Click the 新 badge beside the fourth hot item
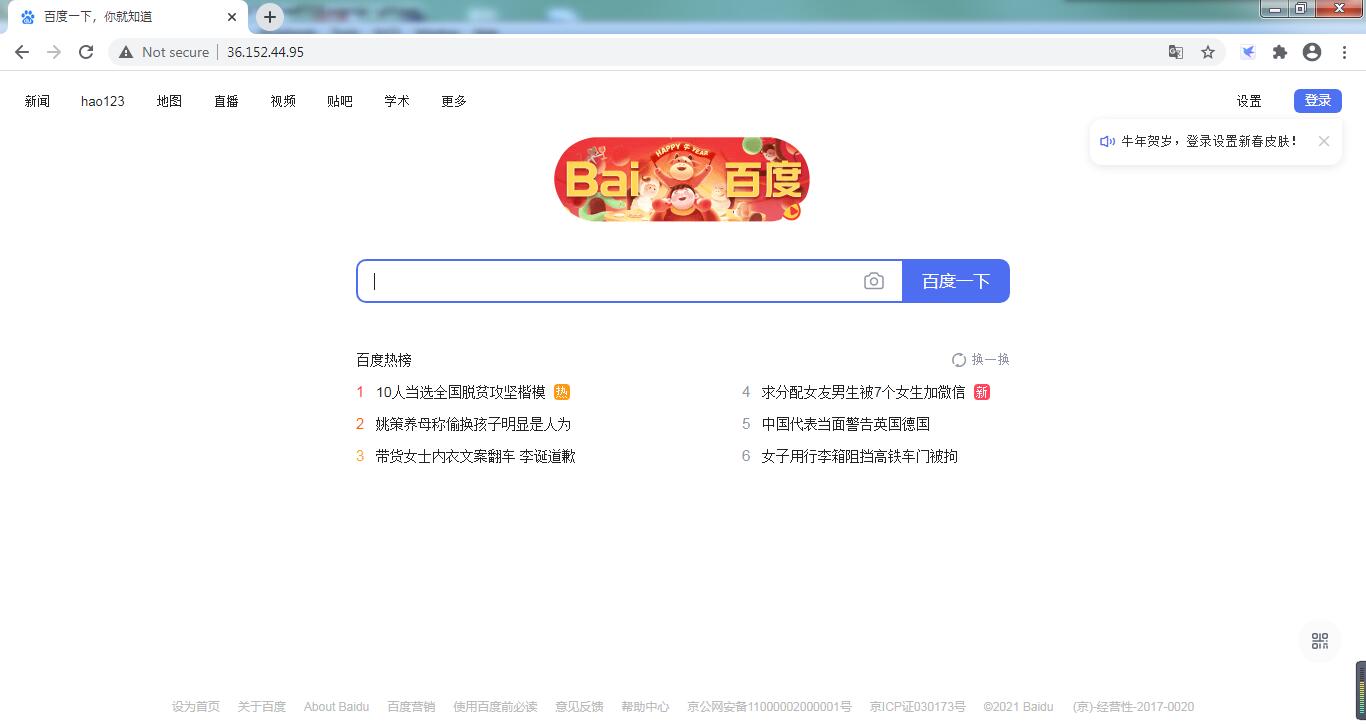Viewport: 1366px width, 725px height. 982,392
